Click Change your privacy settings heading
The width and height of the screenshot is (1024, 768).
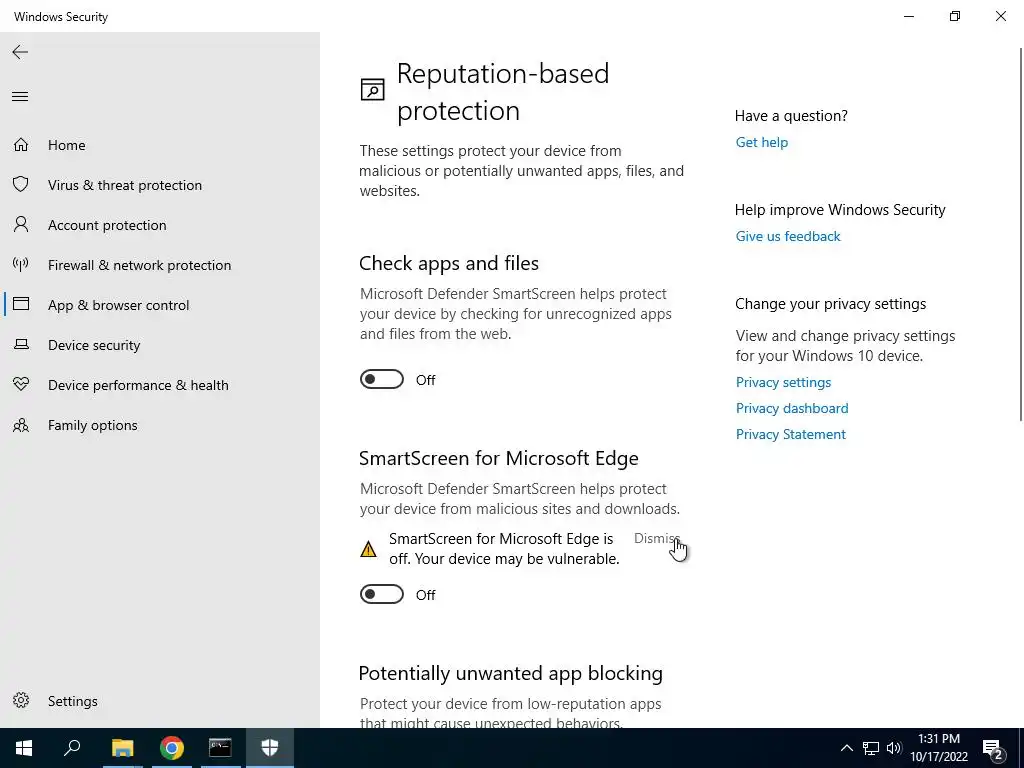pos(830,304)
